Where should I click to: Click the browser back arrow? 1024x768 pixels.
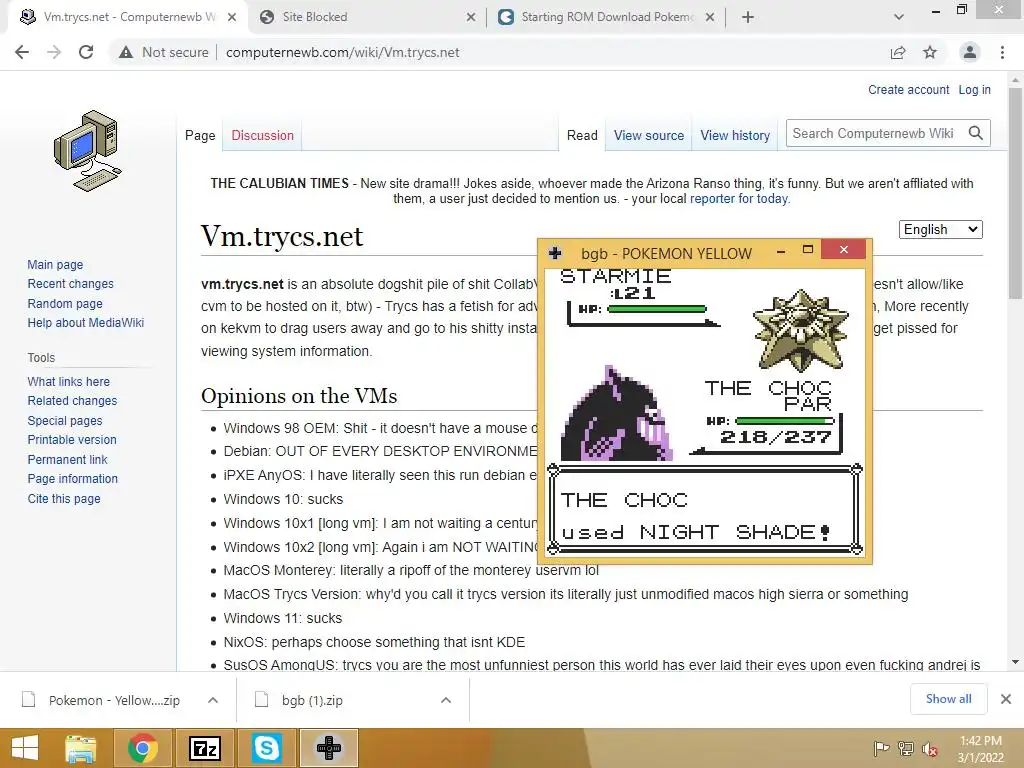coord(22,52)
